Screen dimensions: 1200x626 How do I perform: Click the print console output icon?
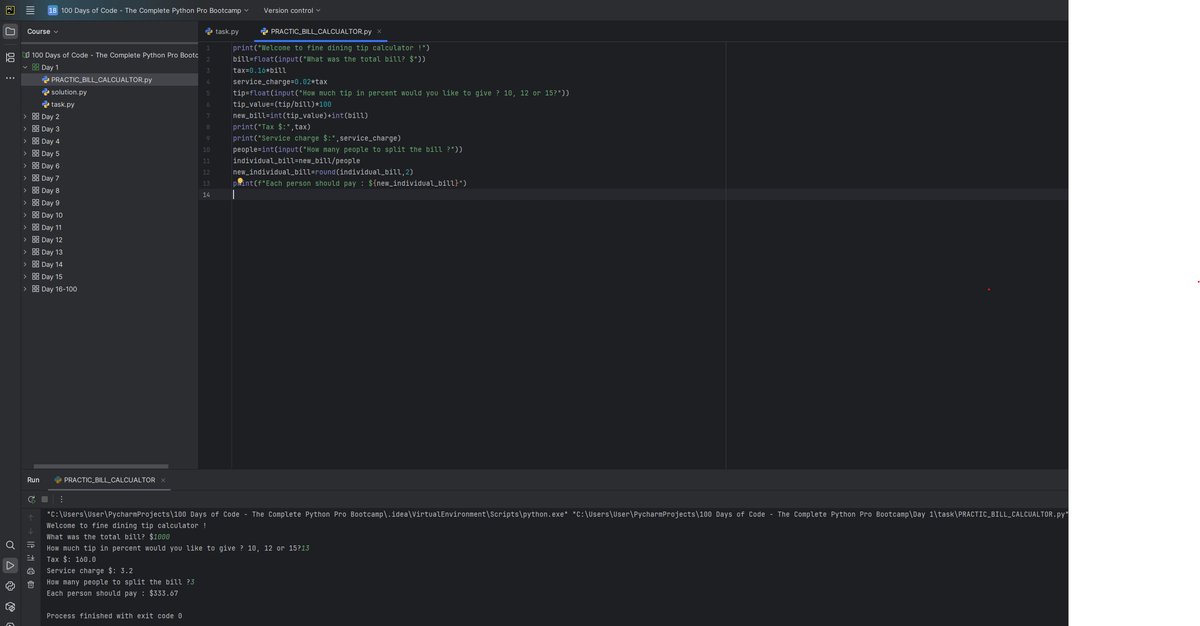click(x=31, y=571)
